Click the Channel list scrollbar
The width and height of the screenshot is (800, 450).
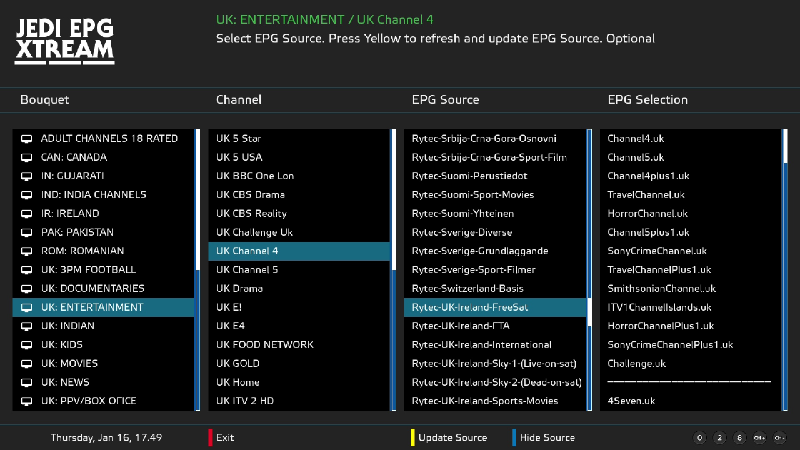click(x=393, y=270)
